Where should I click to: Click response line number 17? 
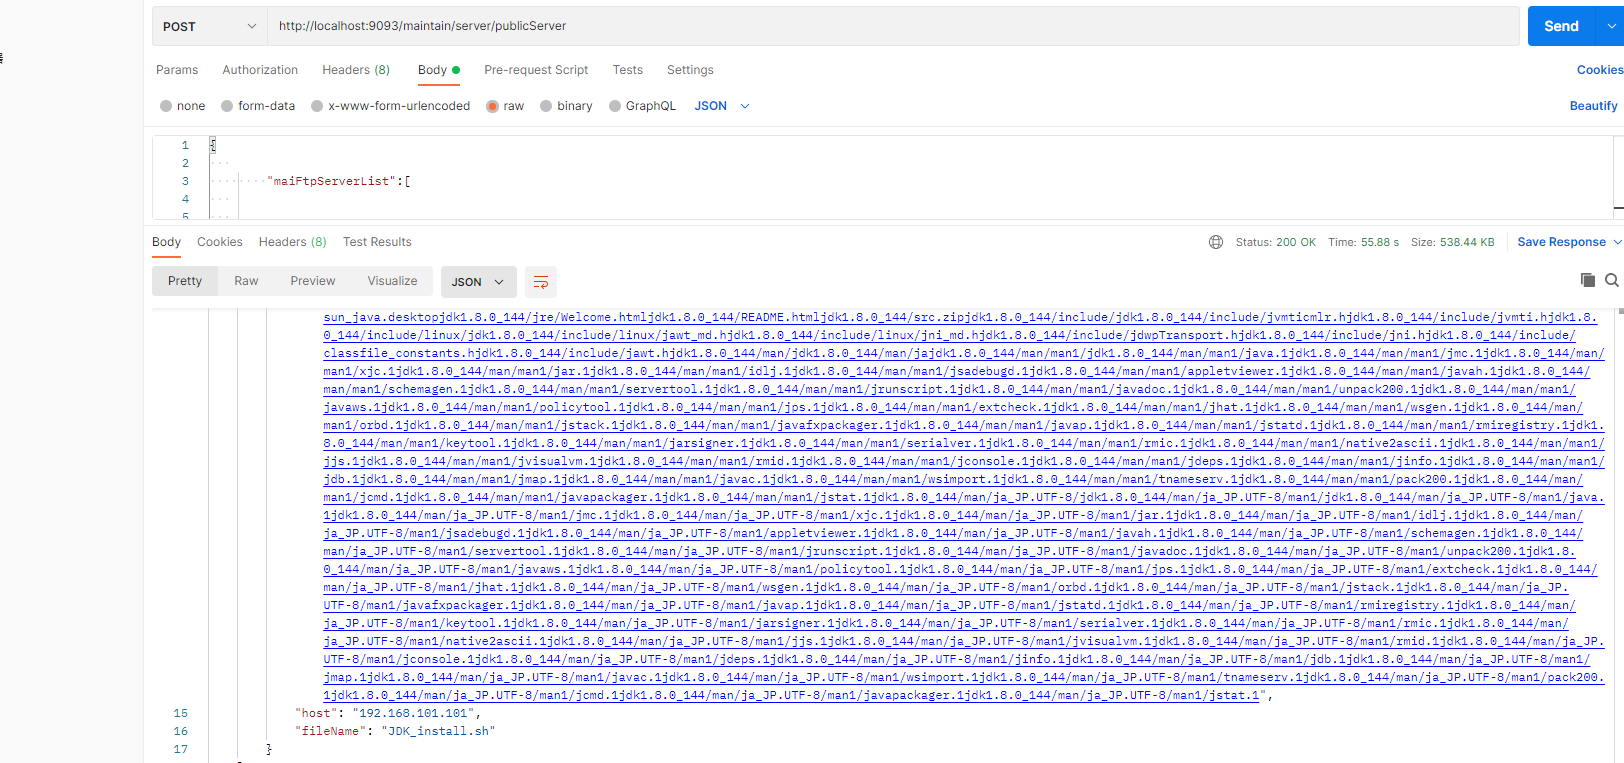pyautogui.click(x=181, y=749)
